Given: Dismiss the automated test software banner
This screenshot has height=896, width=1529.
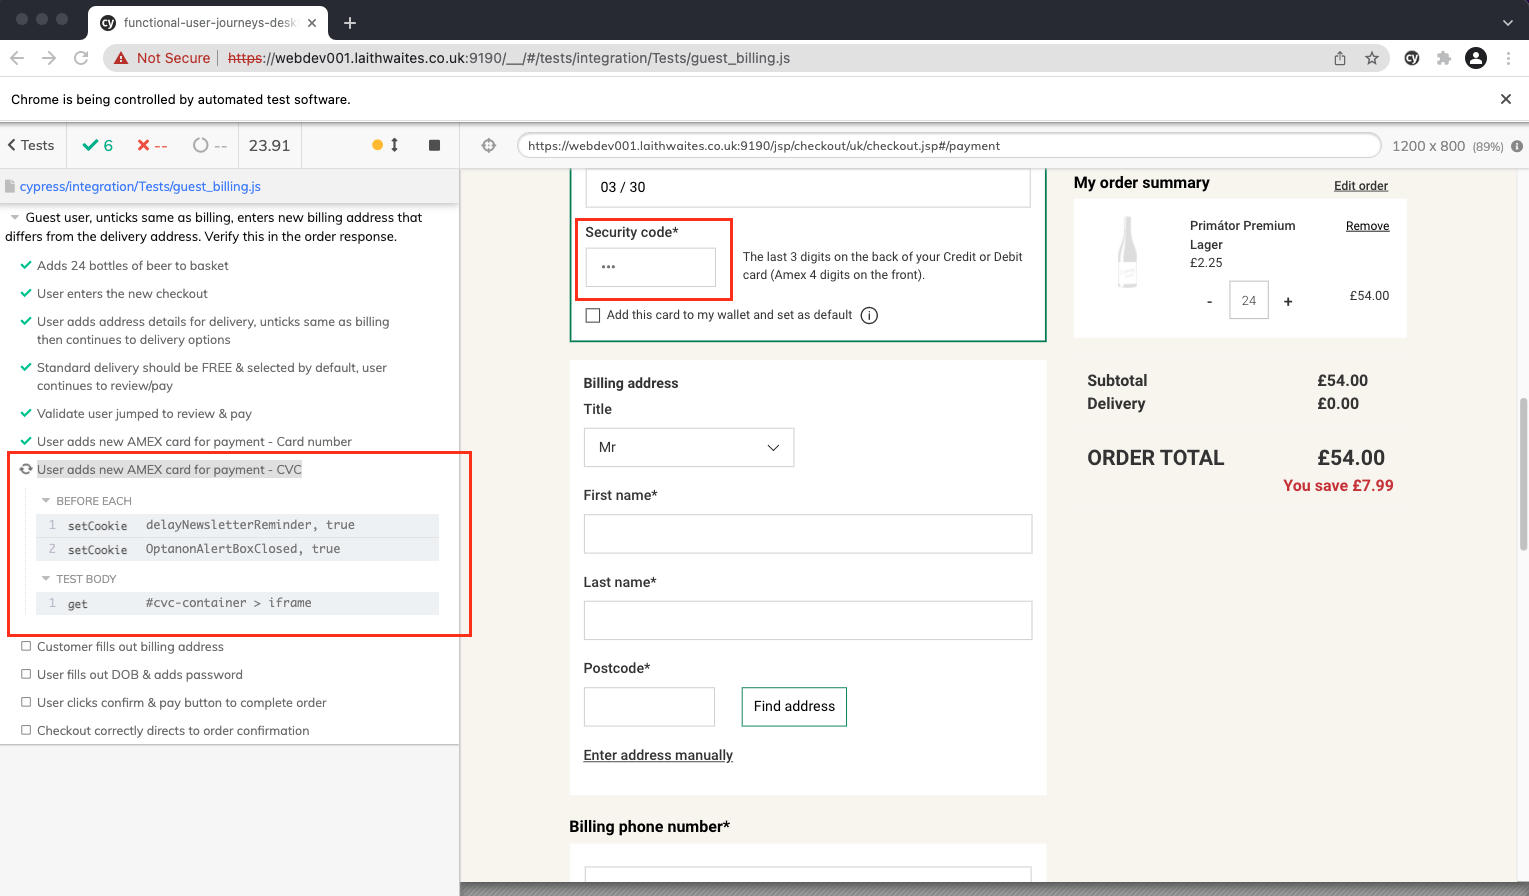Looking at the screenshot, I should click(1506, 99).
